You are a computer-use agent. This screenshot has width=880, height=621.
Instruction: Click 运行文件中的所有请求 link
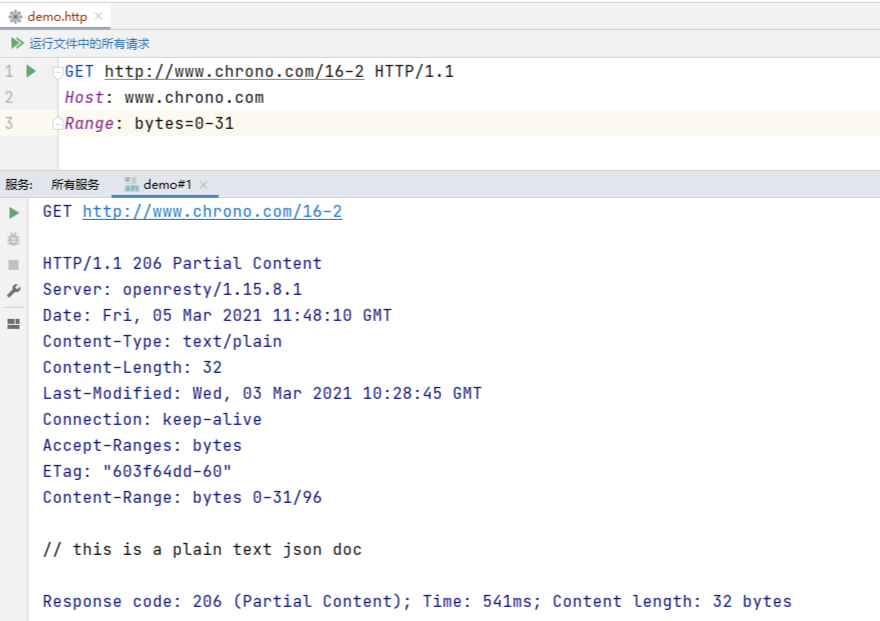point(89,44)
